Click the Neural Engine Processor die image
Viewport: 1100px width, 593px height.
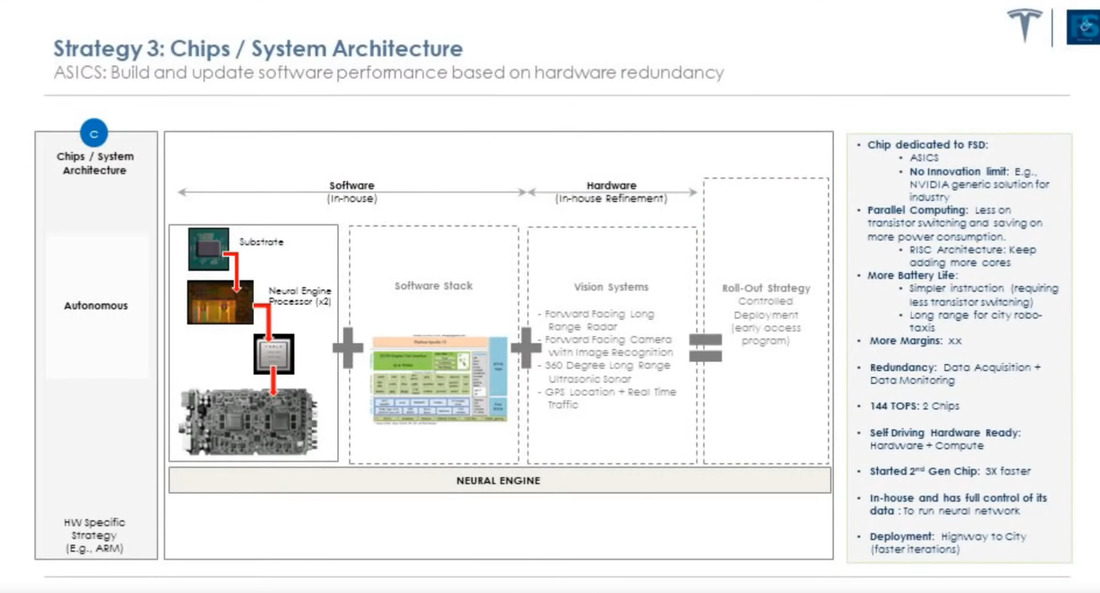pyautogui.click(x=220, y=302)
